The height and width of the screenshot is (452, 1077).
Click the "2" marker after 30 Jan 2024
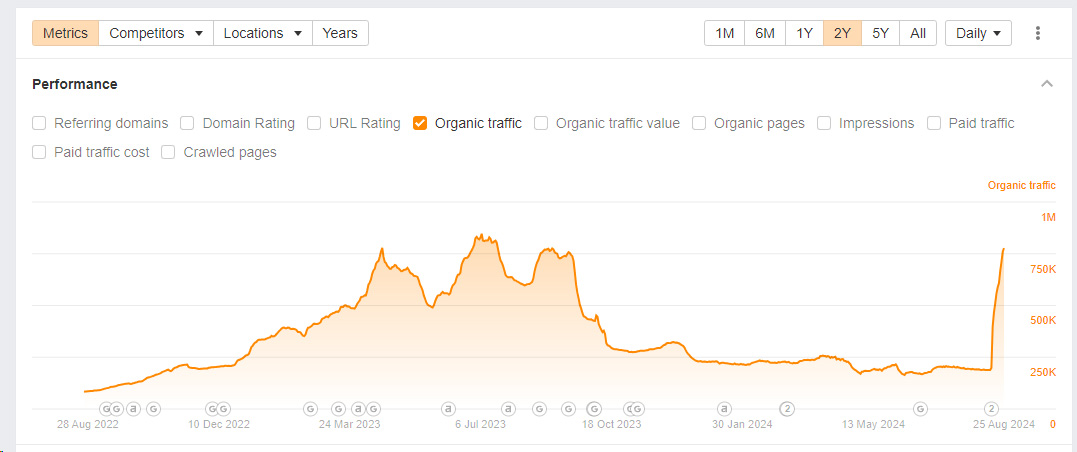(x=787, y=408)
